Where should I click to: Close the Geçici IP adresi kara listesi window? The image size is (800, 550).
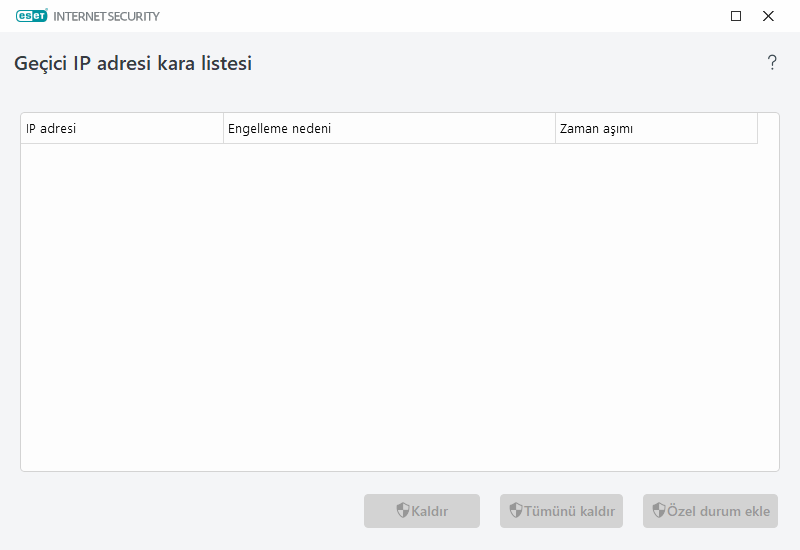pos(768,16)
